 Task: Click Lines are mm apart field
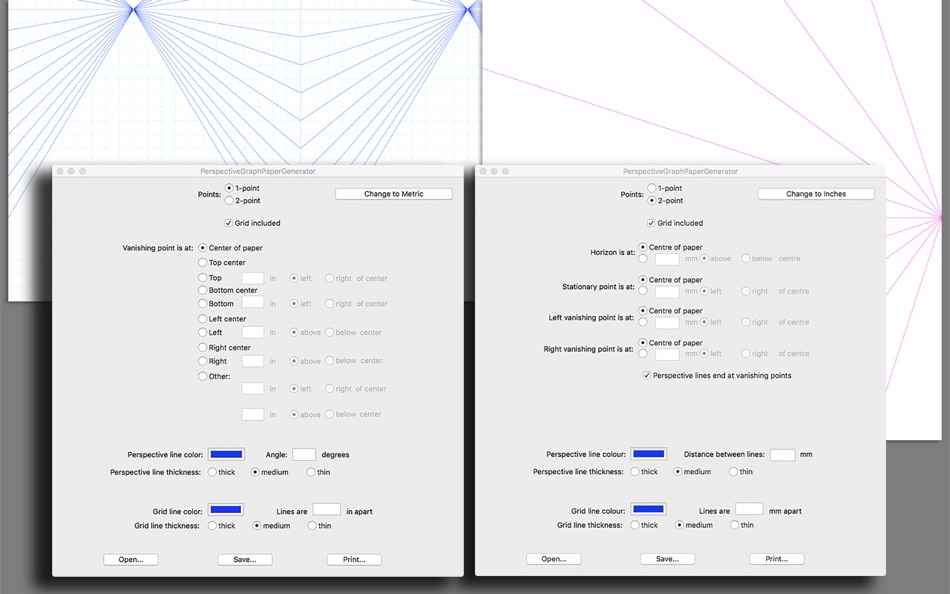click(x=749, y=509)
